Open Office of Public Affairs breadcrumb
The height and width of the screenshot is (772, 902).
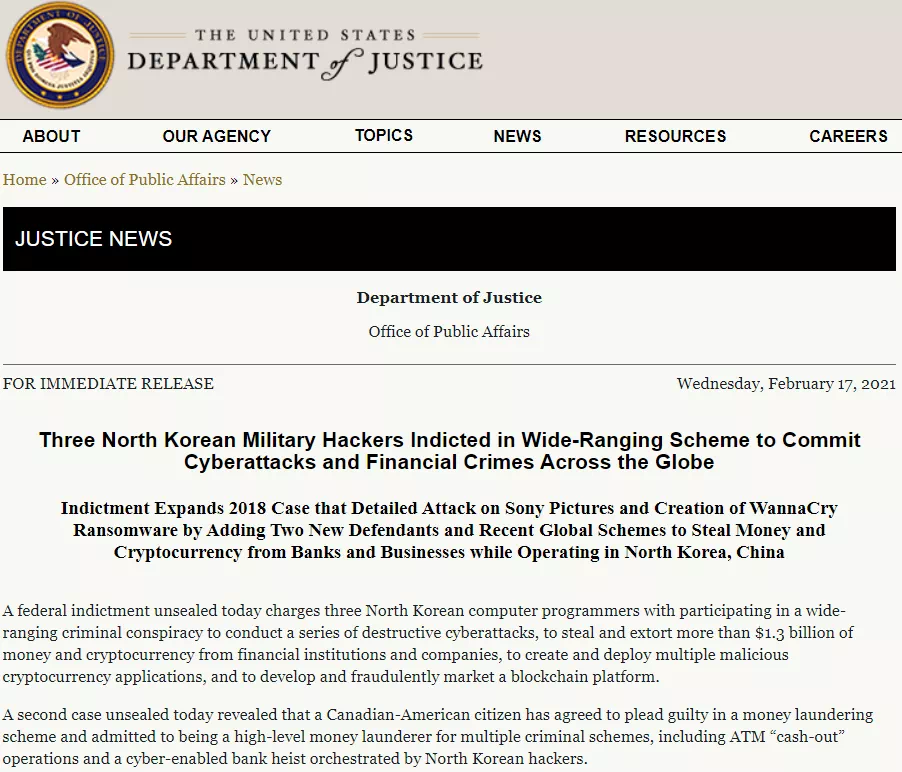(x=145, y=180)
